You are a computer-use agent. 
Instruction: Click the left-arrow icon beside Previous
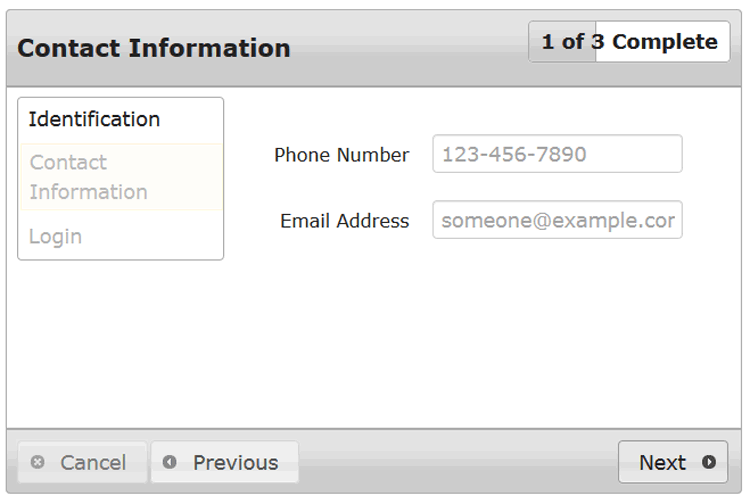tap(169, 462)
